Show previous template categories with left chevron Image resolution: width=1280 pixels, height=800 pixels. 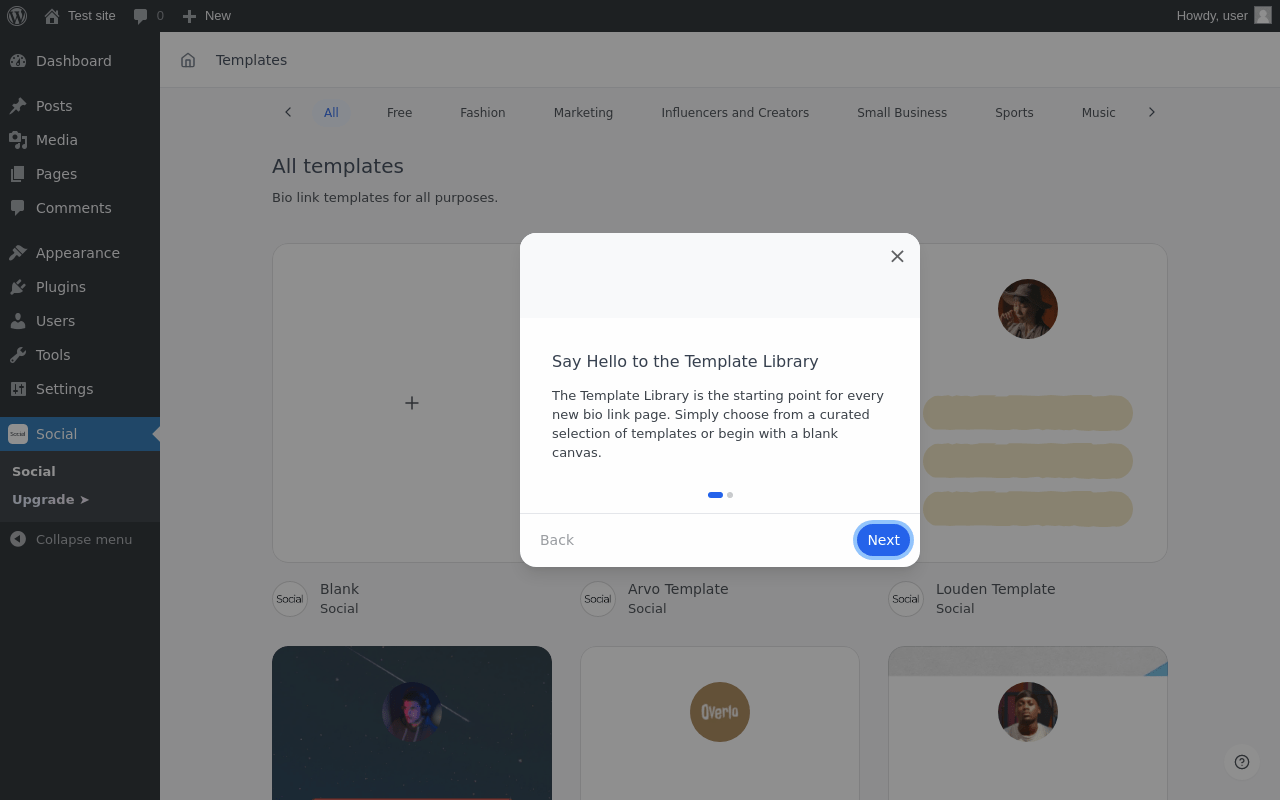click(x=288, y=112)
